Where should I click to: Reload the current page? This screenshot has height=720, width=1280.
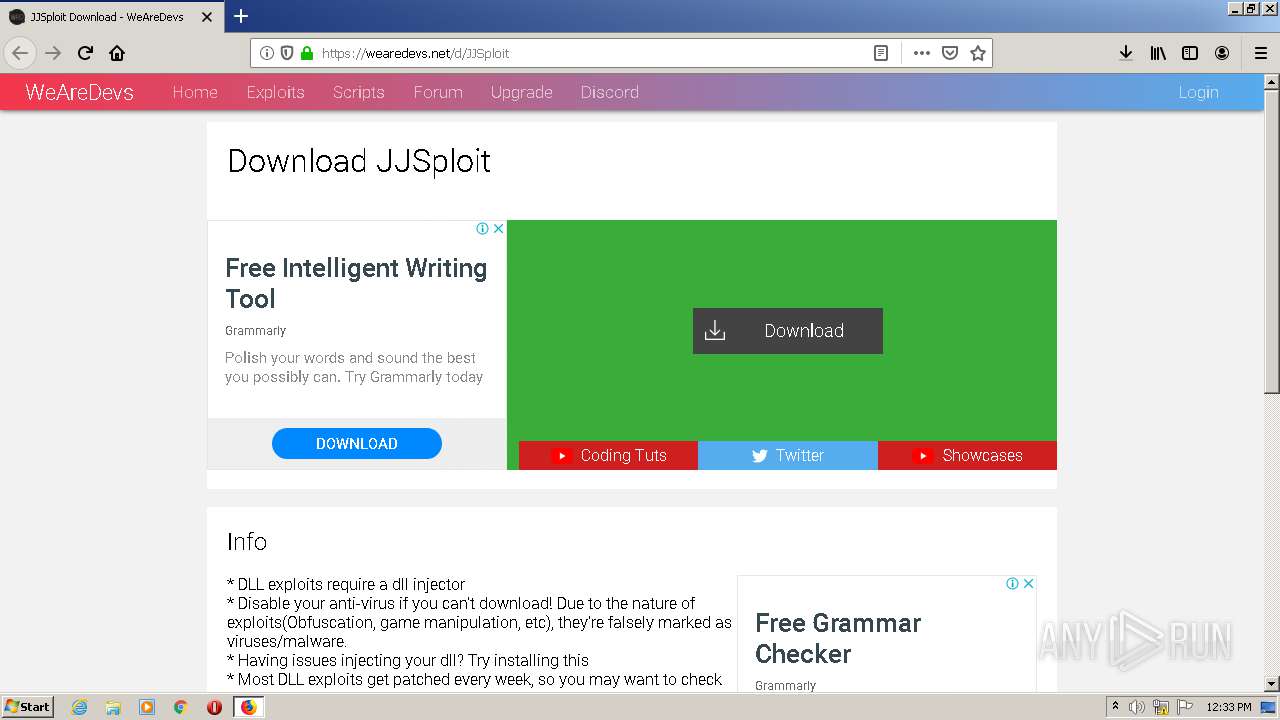[x=85, y=53]
